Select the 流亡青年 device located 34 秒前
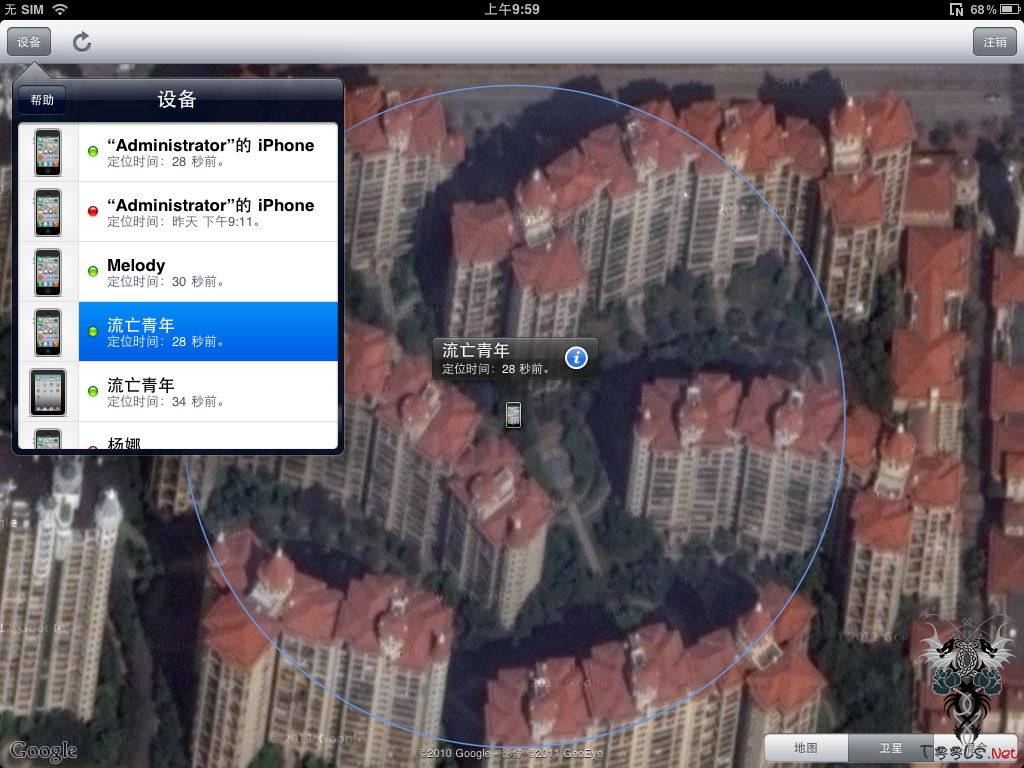 coord(178,392)
